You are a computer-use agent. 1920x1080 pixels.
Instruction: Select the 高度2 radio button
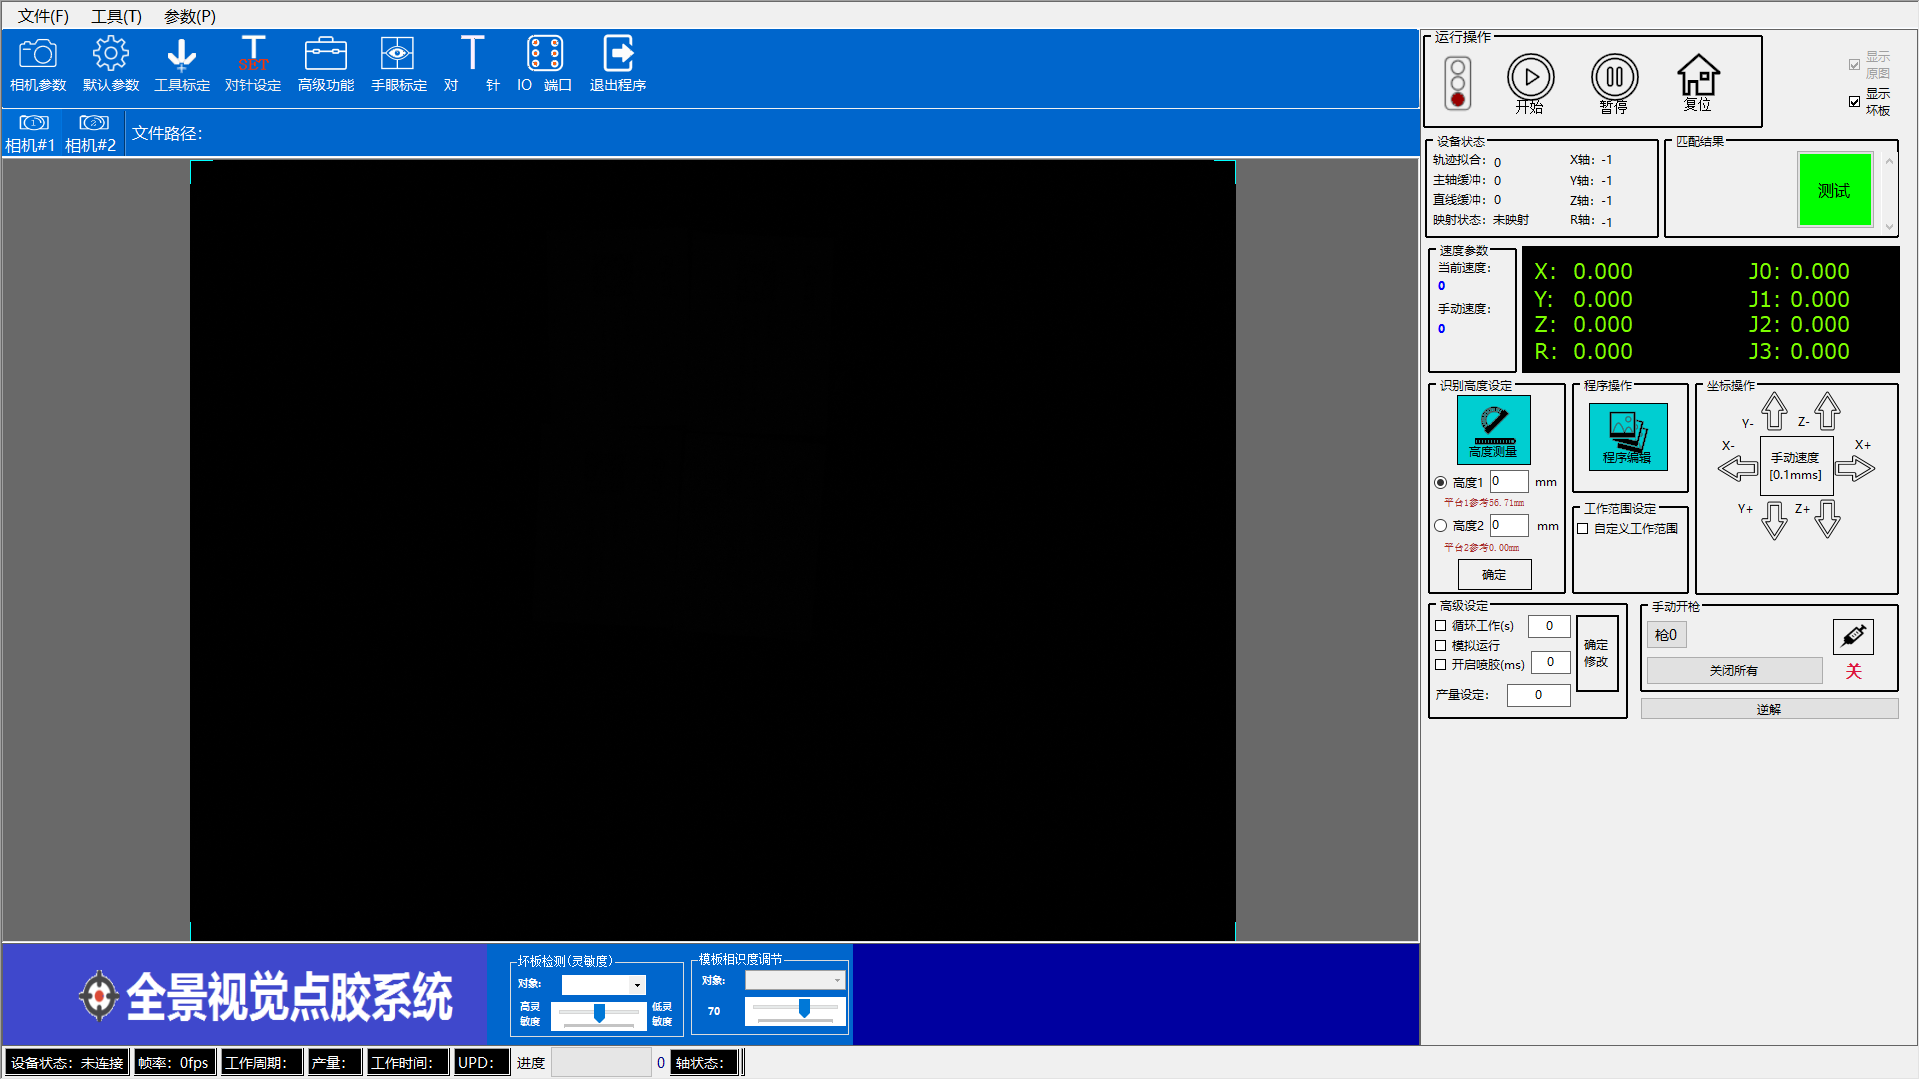point(1441,526)
